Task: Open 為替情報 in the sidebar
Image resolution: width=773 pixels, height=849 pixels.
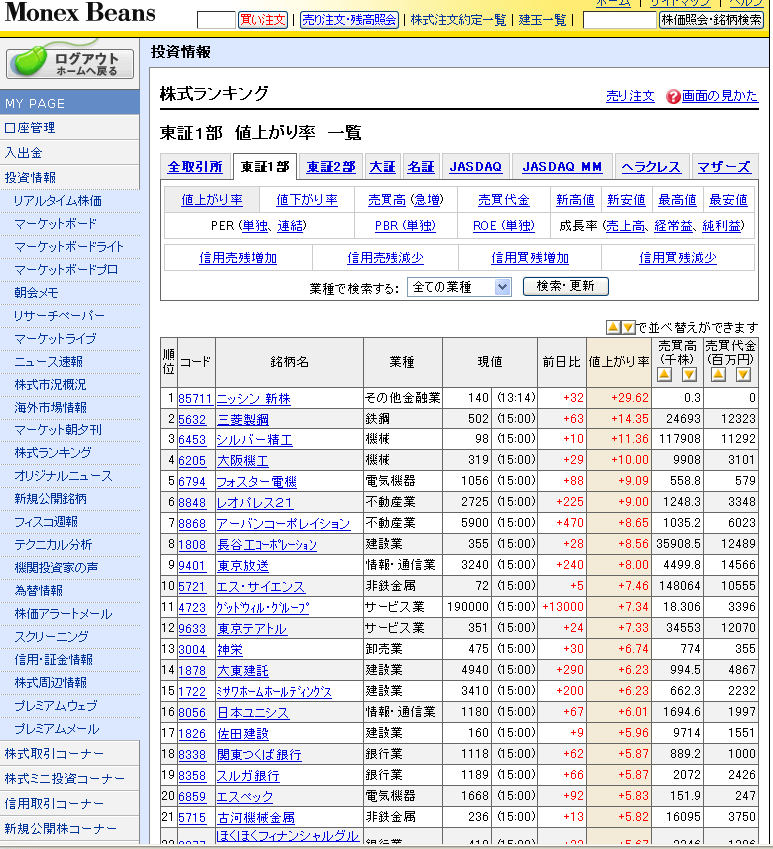Action: 38,591
